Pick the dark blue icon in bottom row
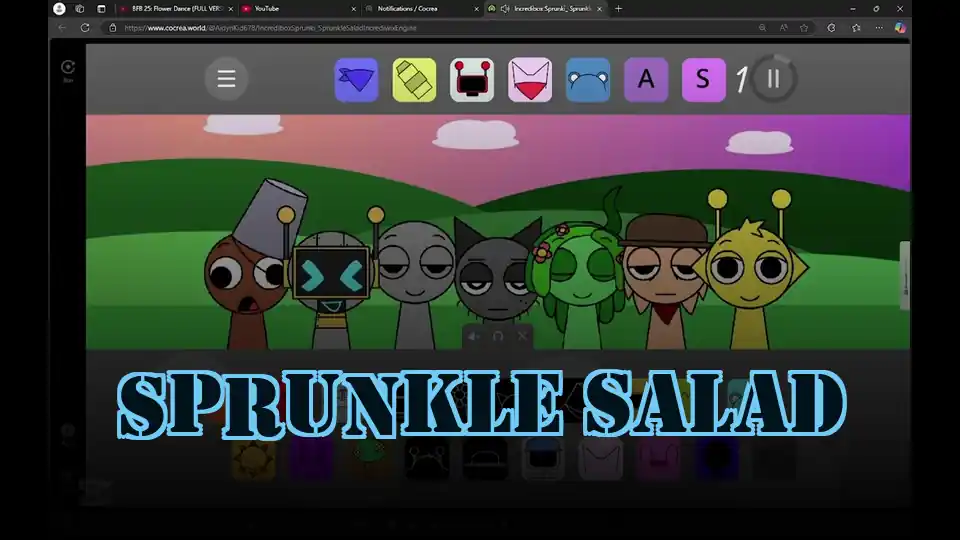Screen dimensions: 960x540 (716, 459)
